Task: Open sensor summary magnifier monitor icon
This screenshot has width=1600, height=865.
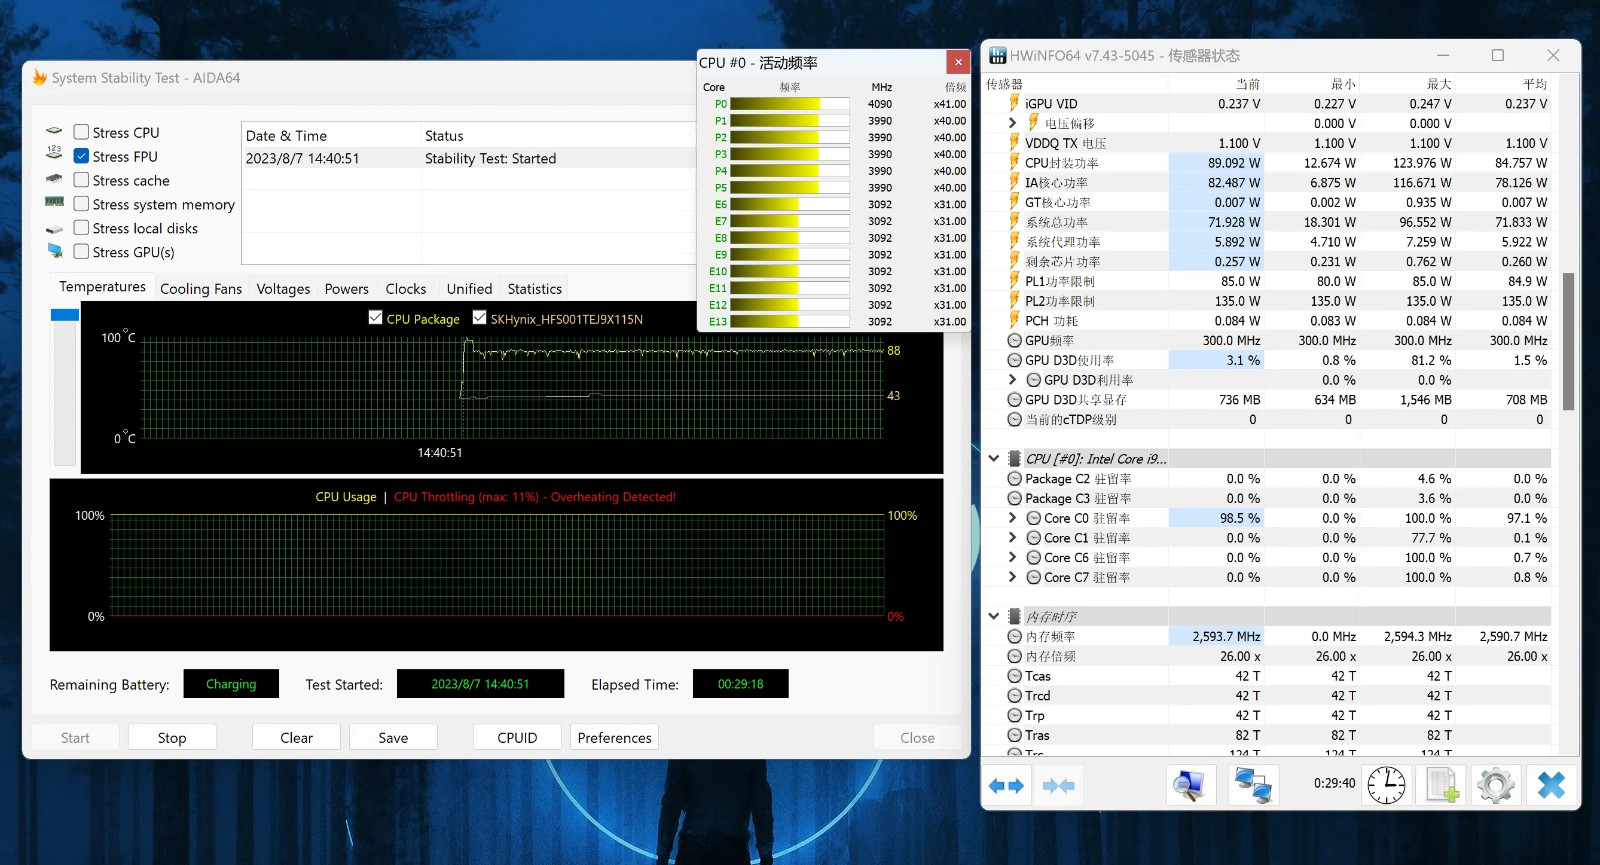Action: tap(1189, 786)
